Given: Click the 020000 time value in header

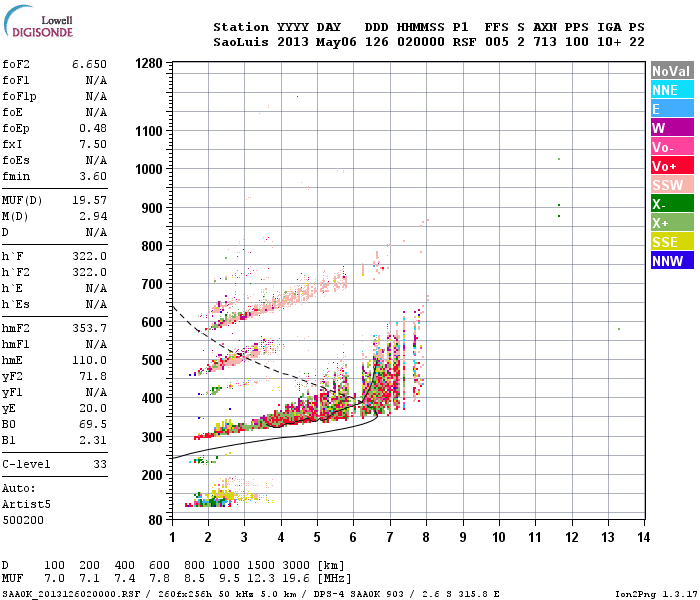Looking at the screenshot, I should tap(421, 42).
